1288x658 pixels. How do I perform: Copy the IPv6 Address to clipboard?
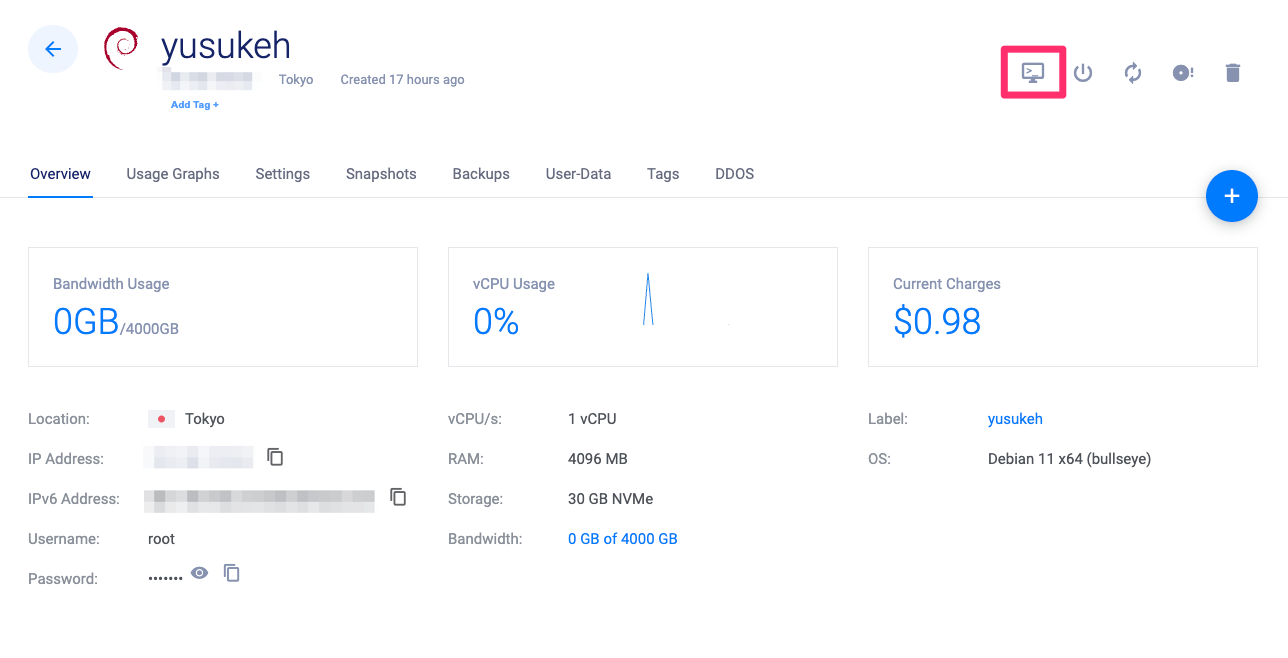(x=398, y=497)
